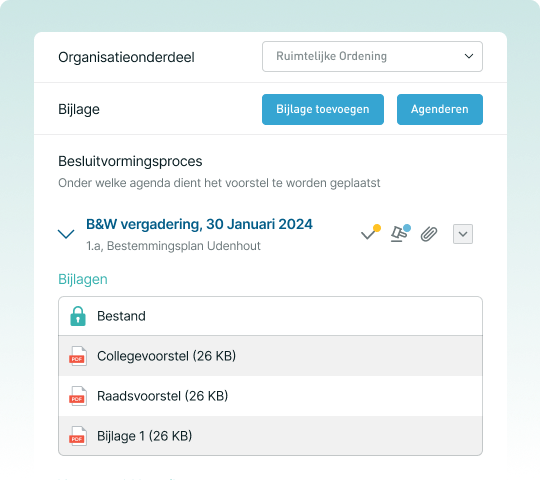Click the checkmark status icon

370,232
